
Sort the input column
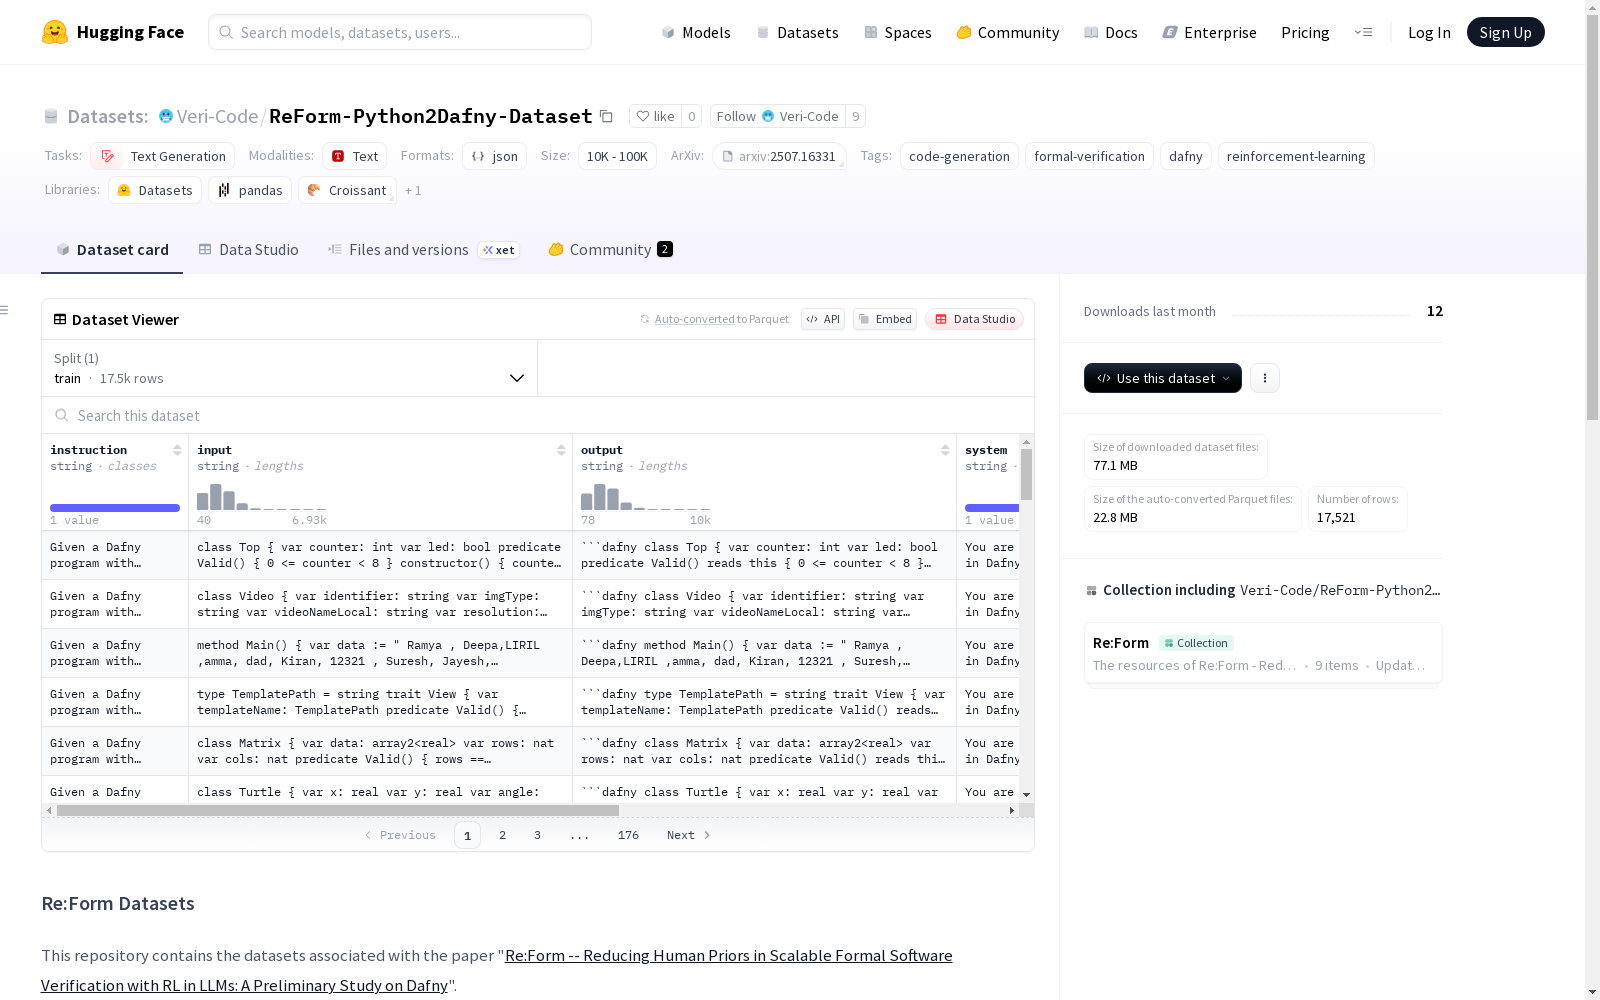click(561, 450)
